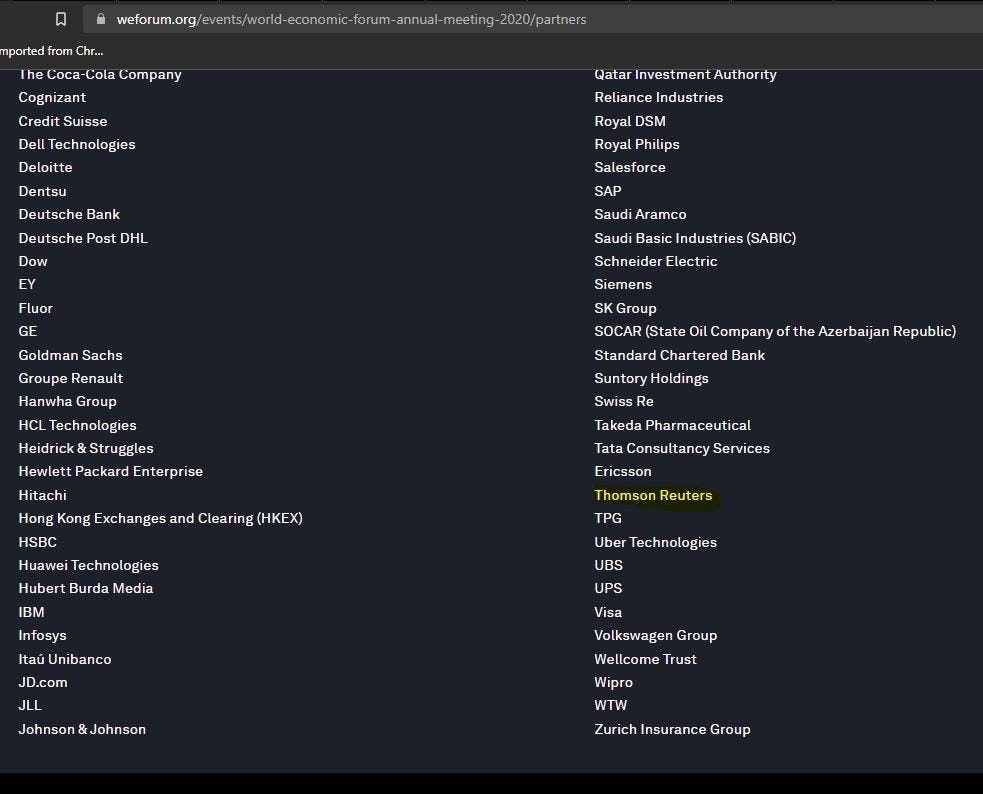Click the JD.com entry
The image size is (983, 794).
pos(43,682)
